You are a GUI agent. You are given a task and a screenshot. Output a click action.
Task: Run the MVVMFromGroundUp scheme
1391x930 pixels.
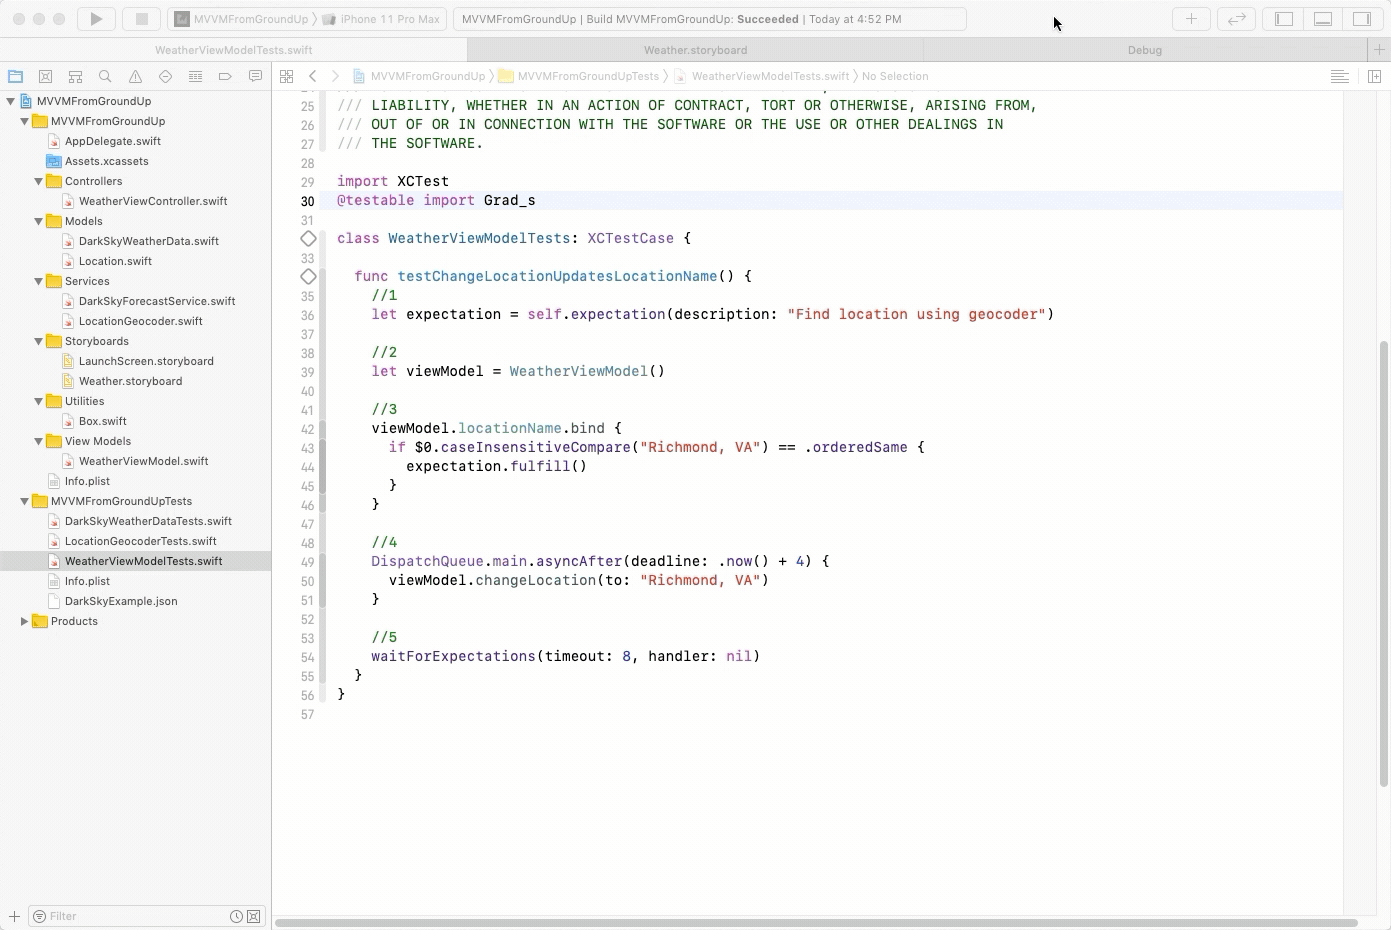(x=96, y=19)
